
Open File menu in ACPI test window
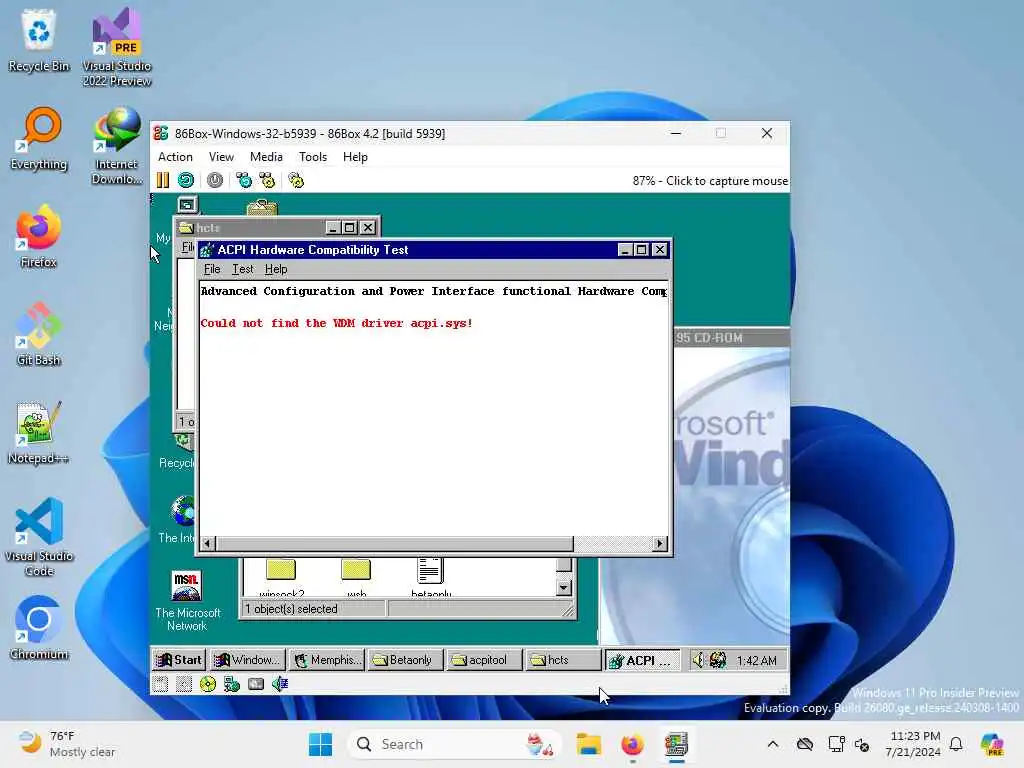coord(212,269)
